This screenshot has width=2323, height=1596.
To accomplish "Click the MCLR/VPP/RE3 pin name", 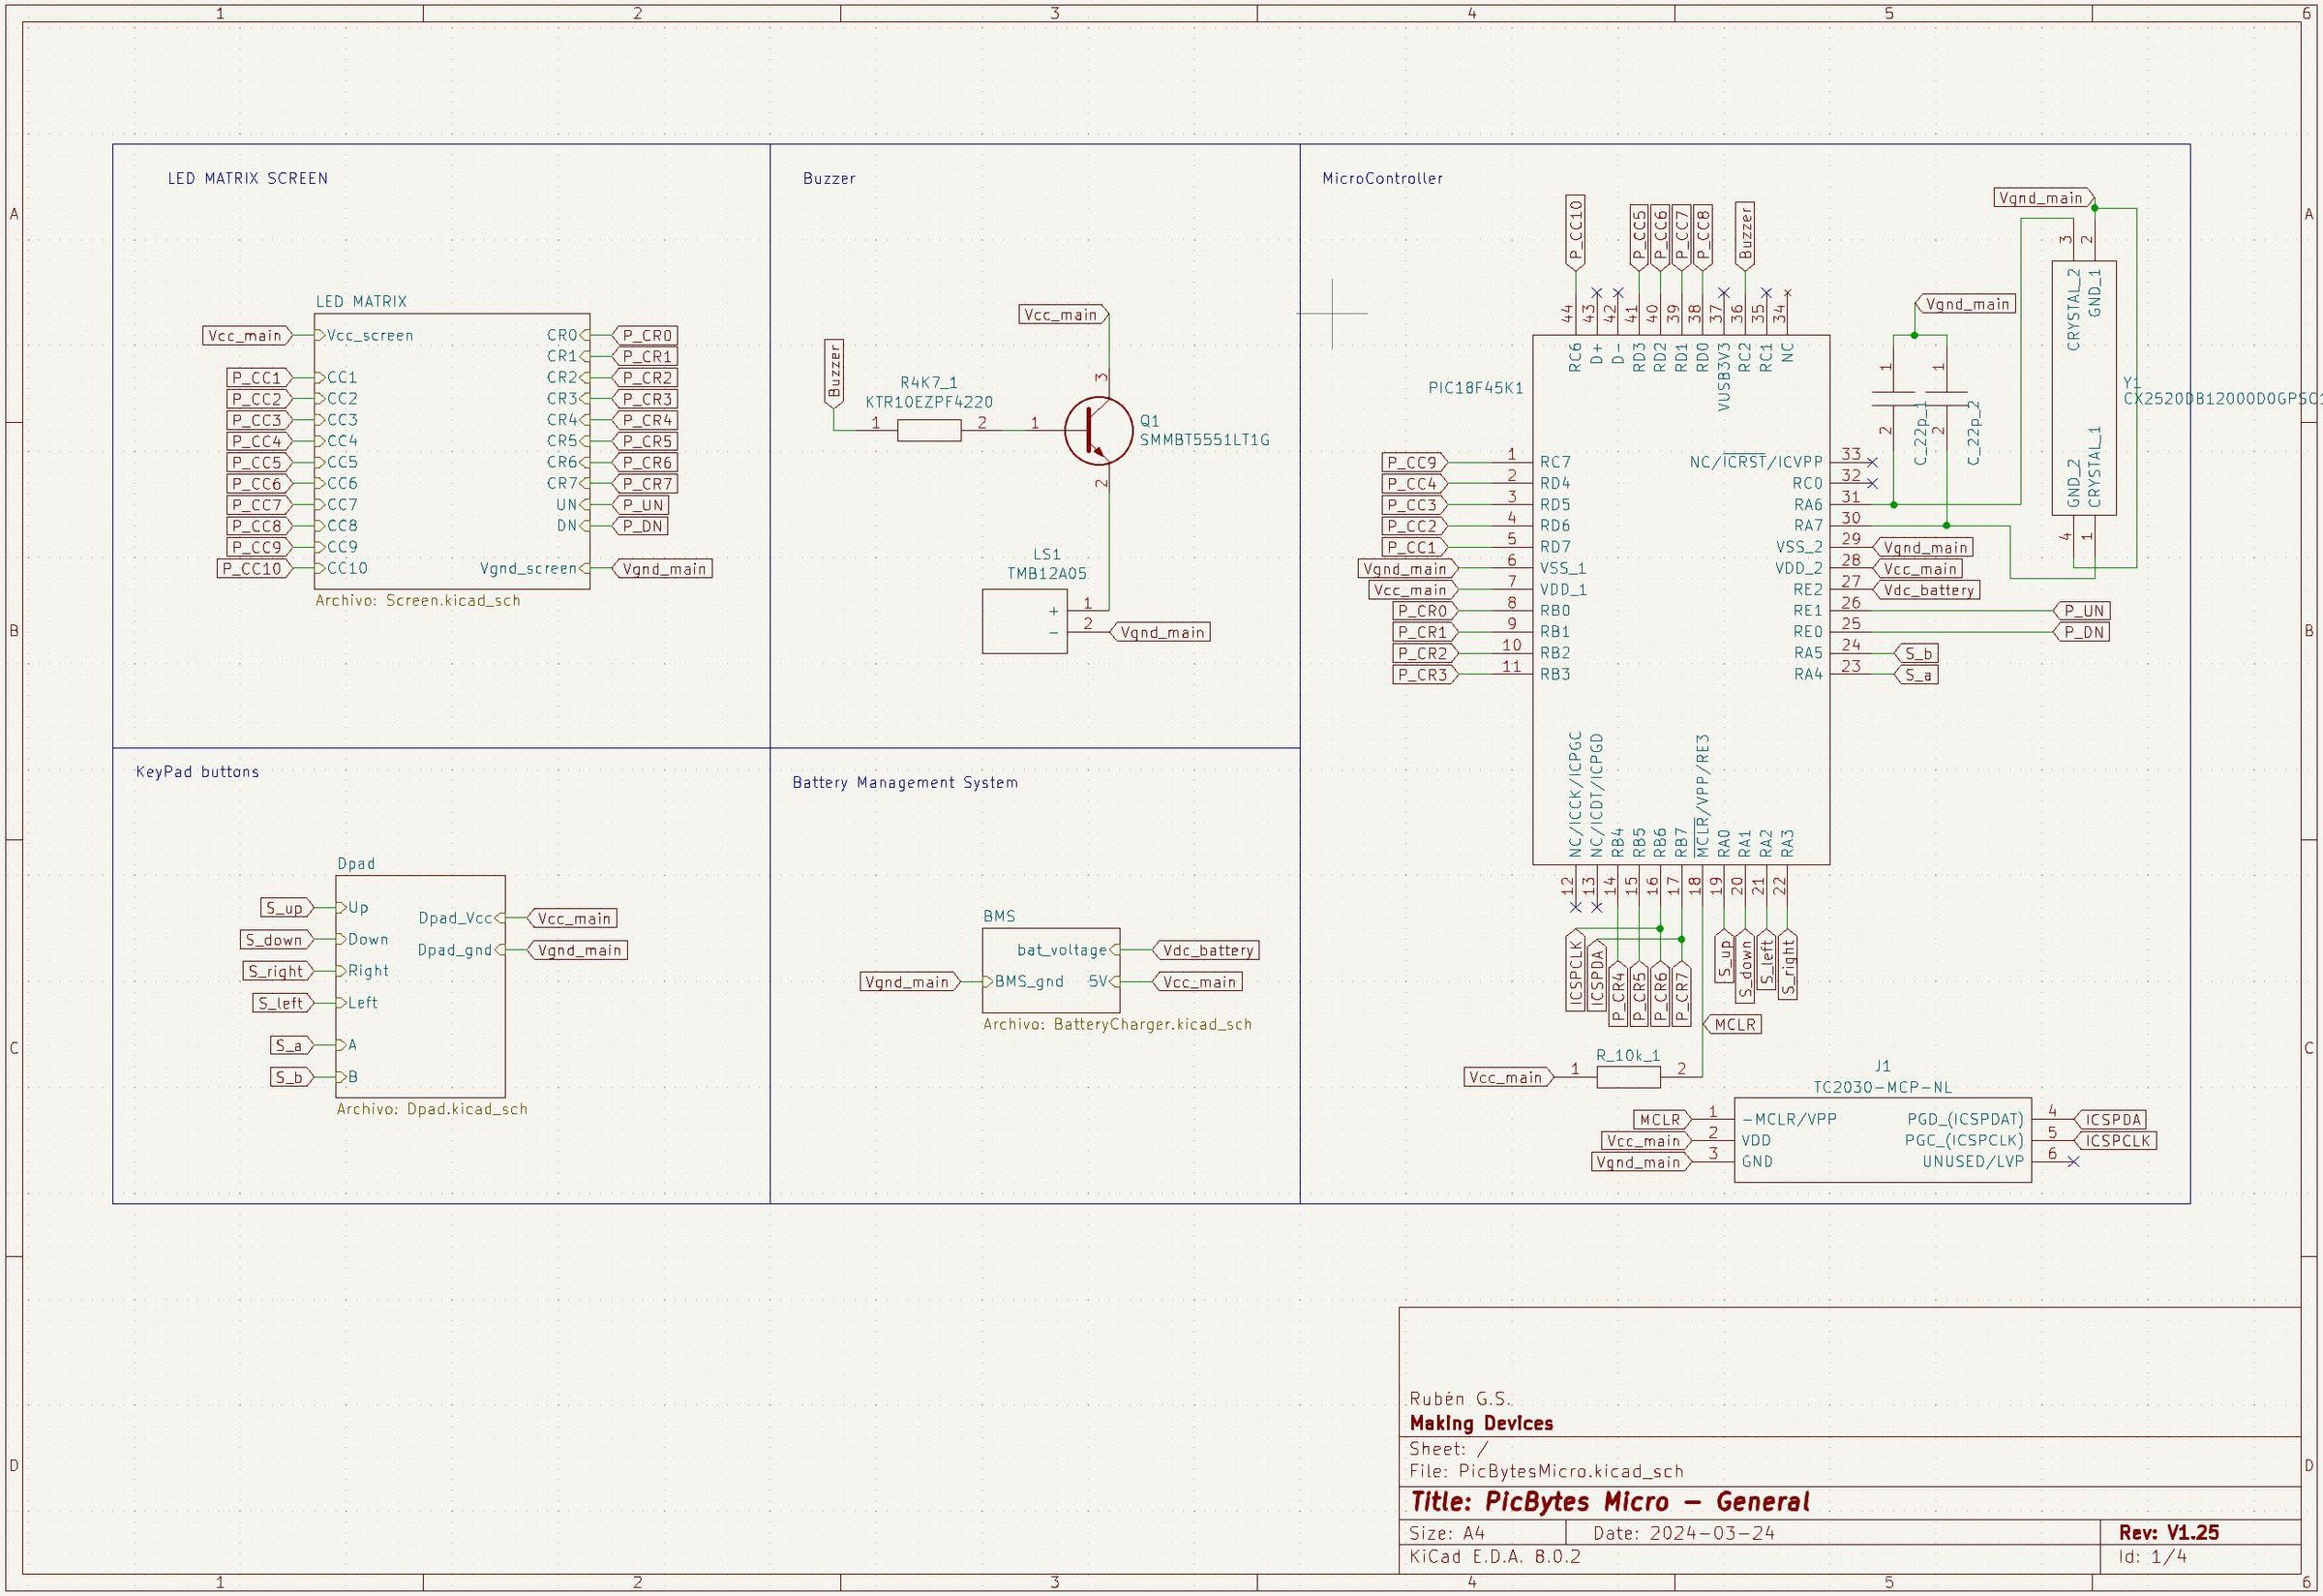I will coord(1703,796).
